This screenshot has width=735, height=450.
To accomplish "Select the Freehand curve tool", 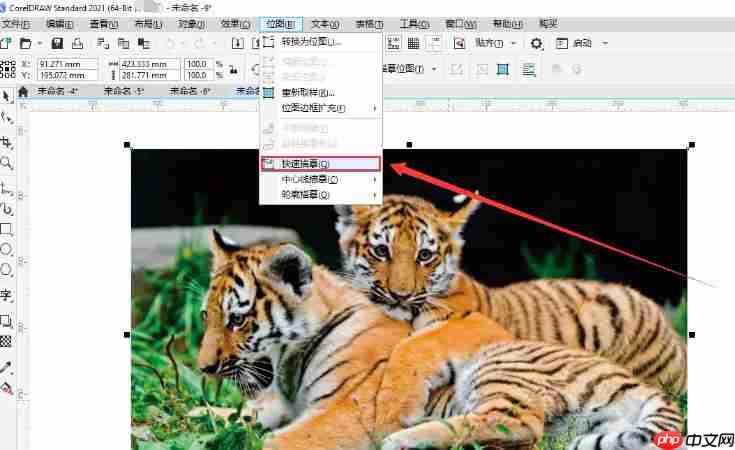I will tap(6, 189).
